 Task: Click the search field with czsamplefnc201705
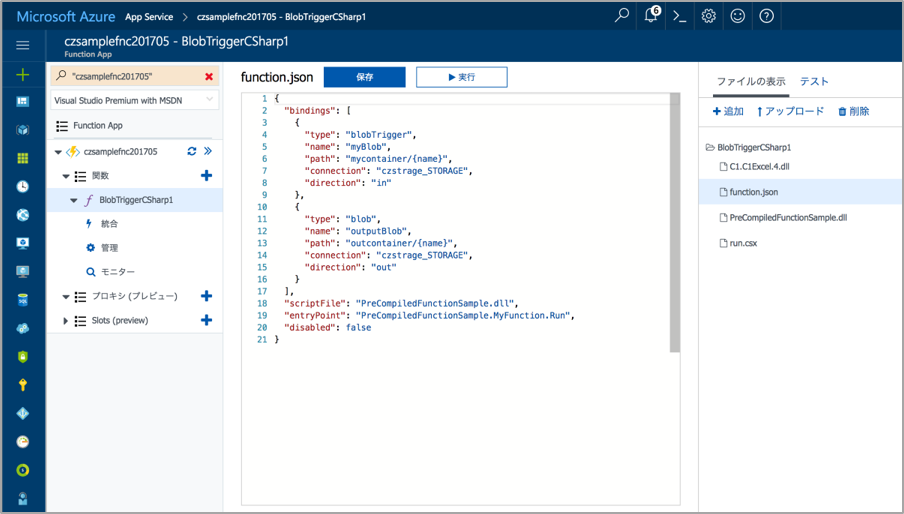135,76
